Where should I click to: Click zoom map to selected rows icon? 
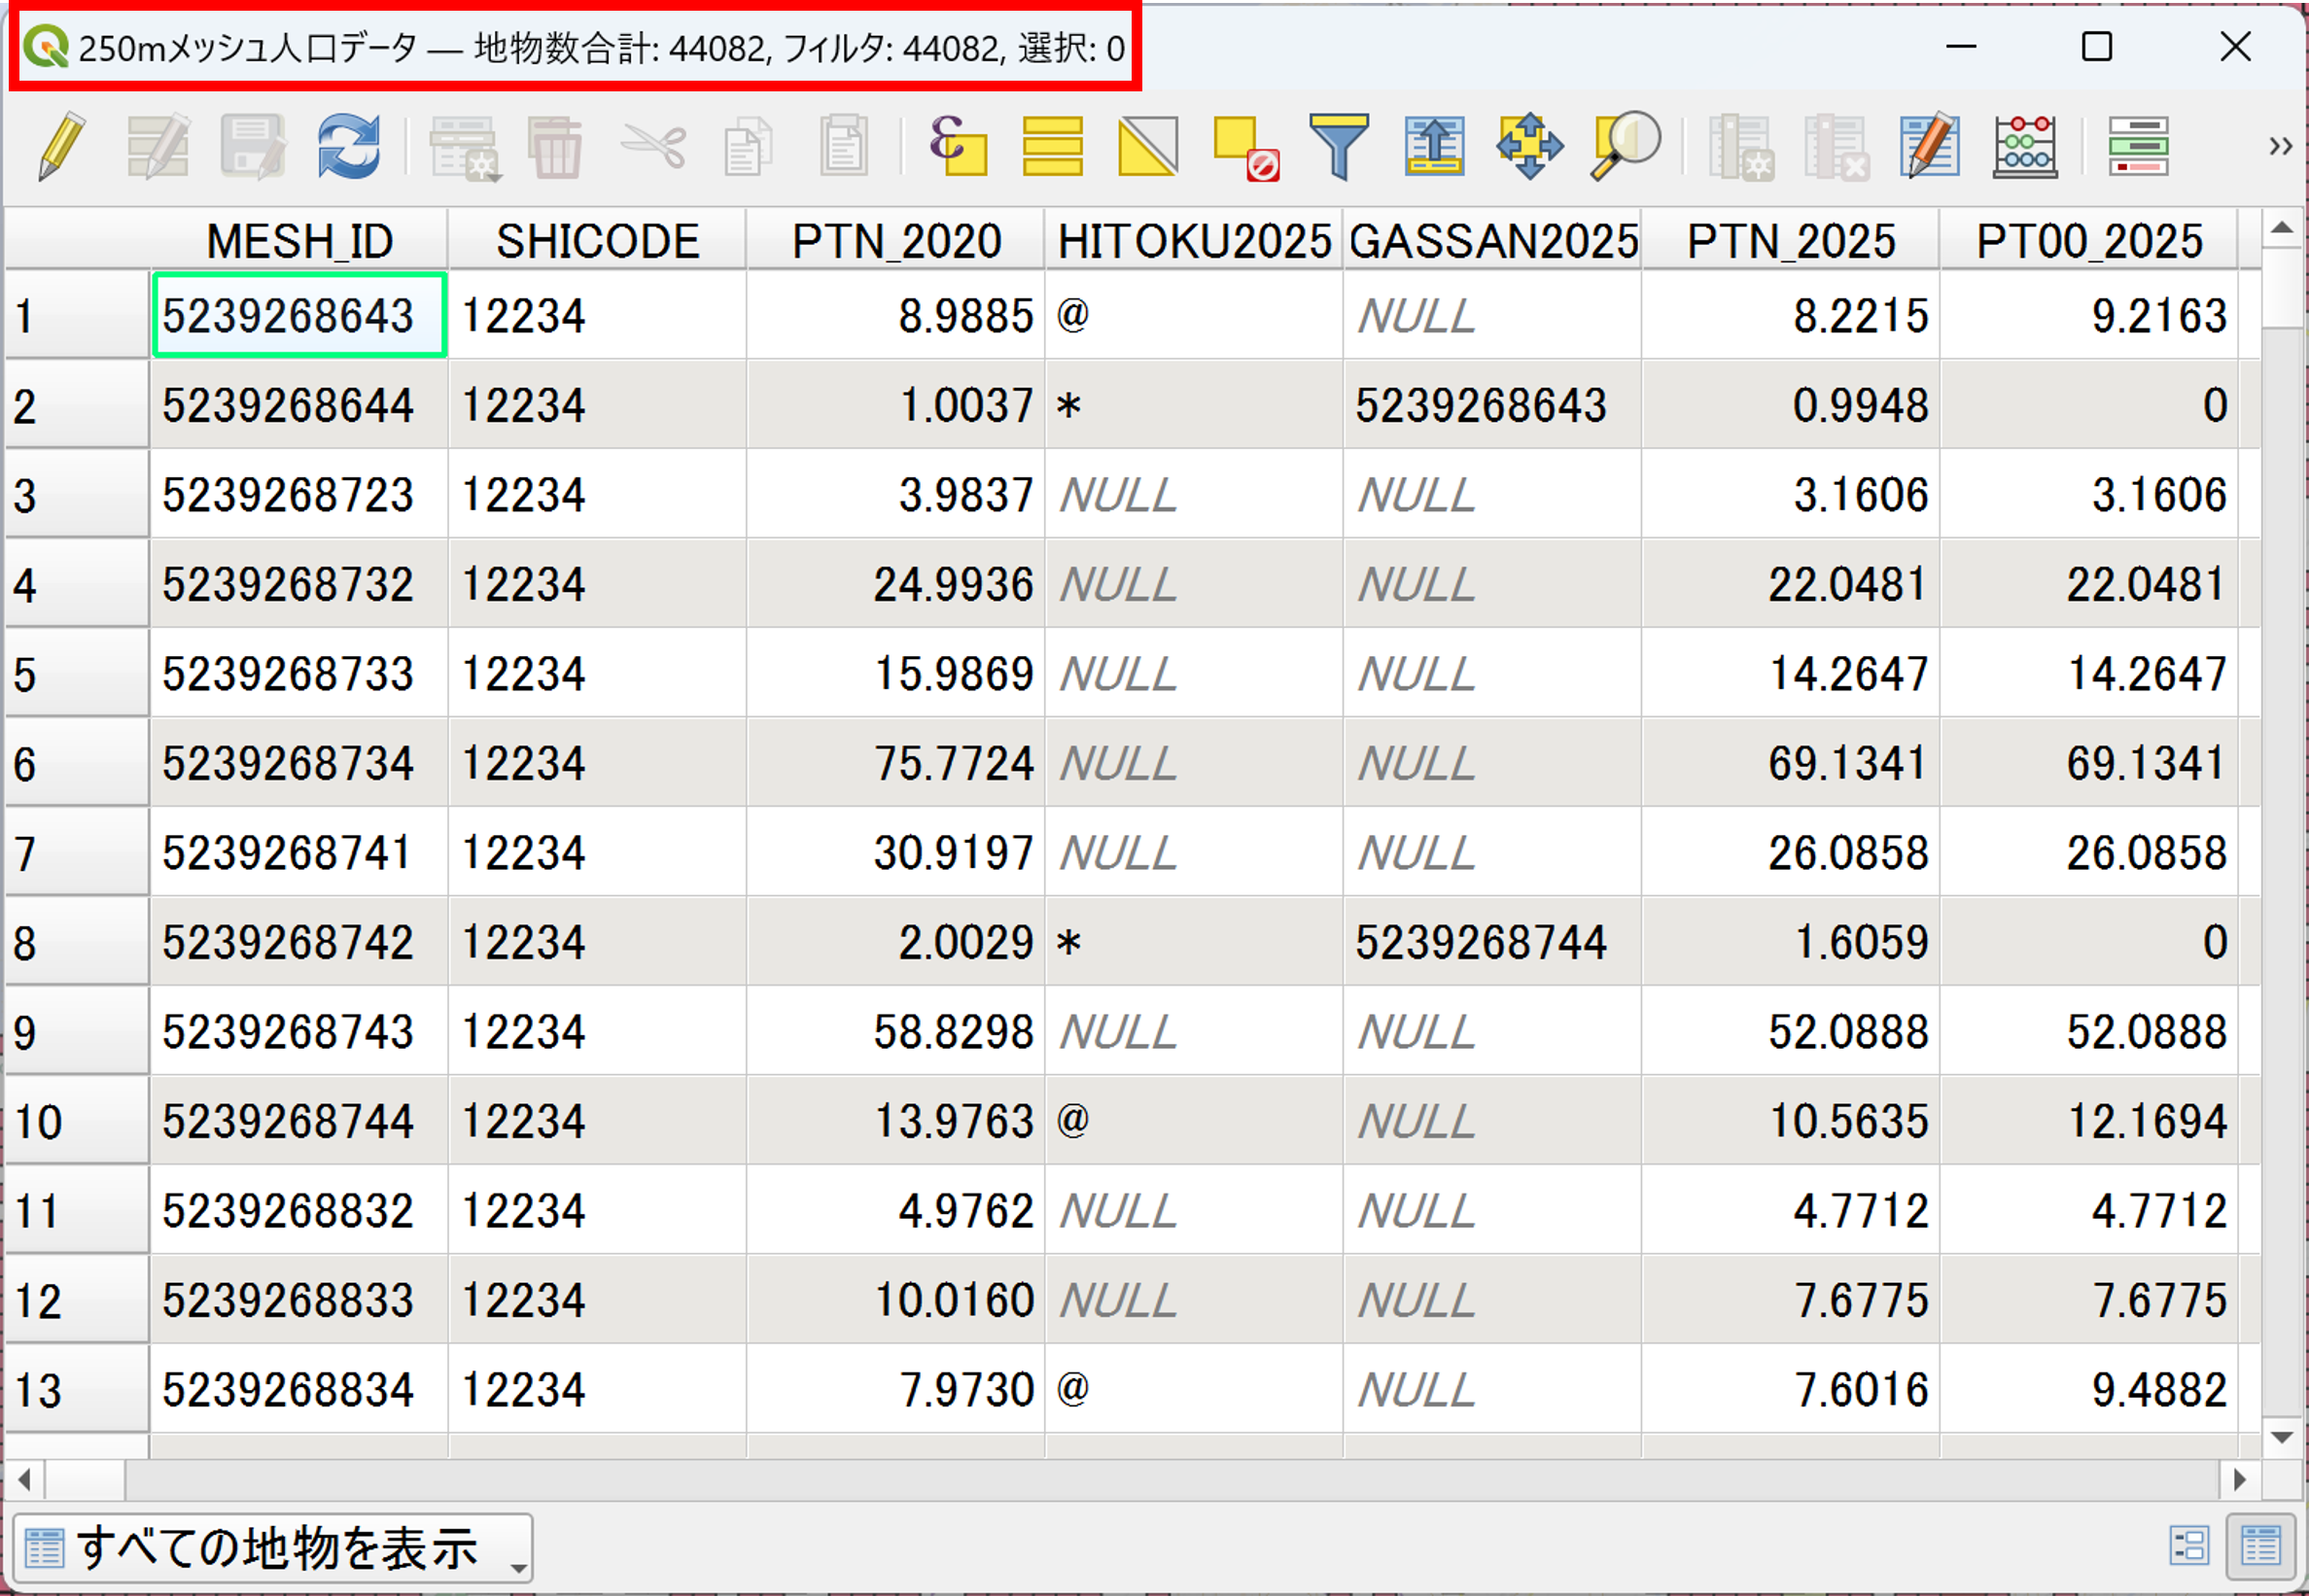point(1625,147)
